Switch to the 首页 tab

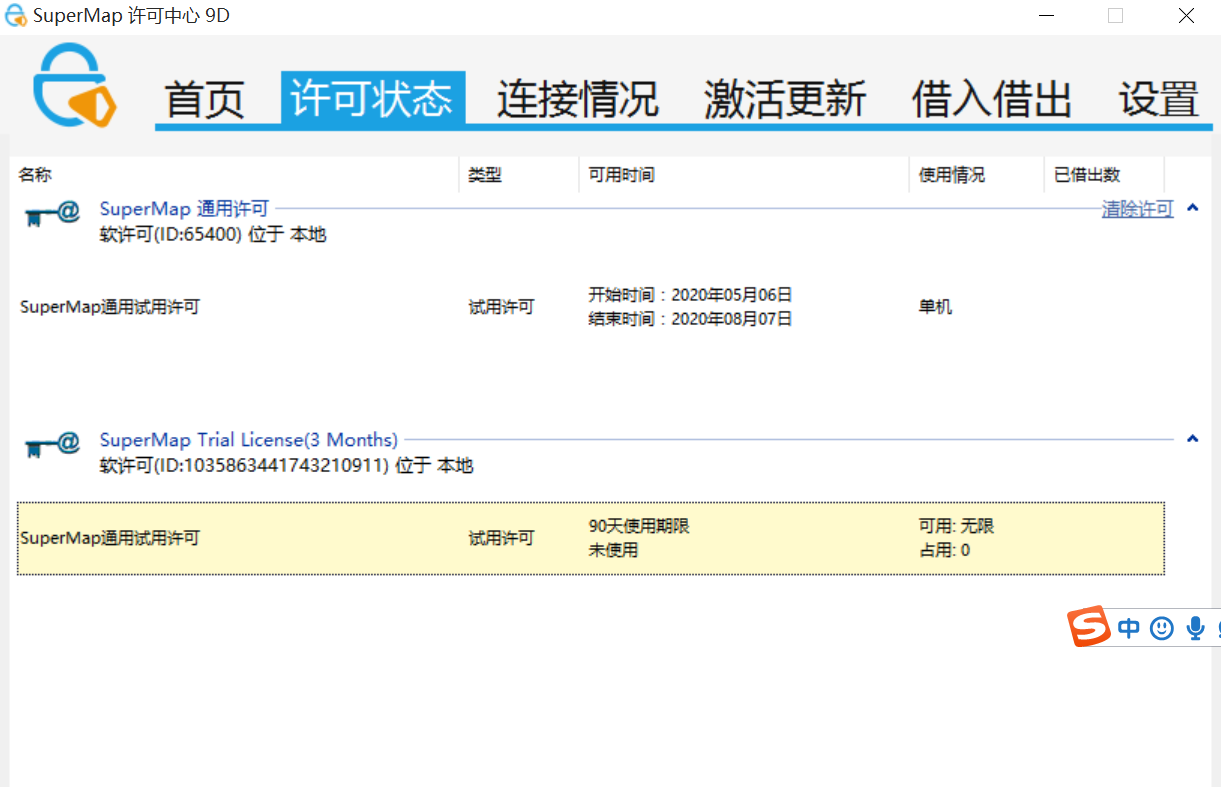coord(205,99)
